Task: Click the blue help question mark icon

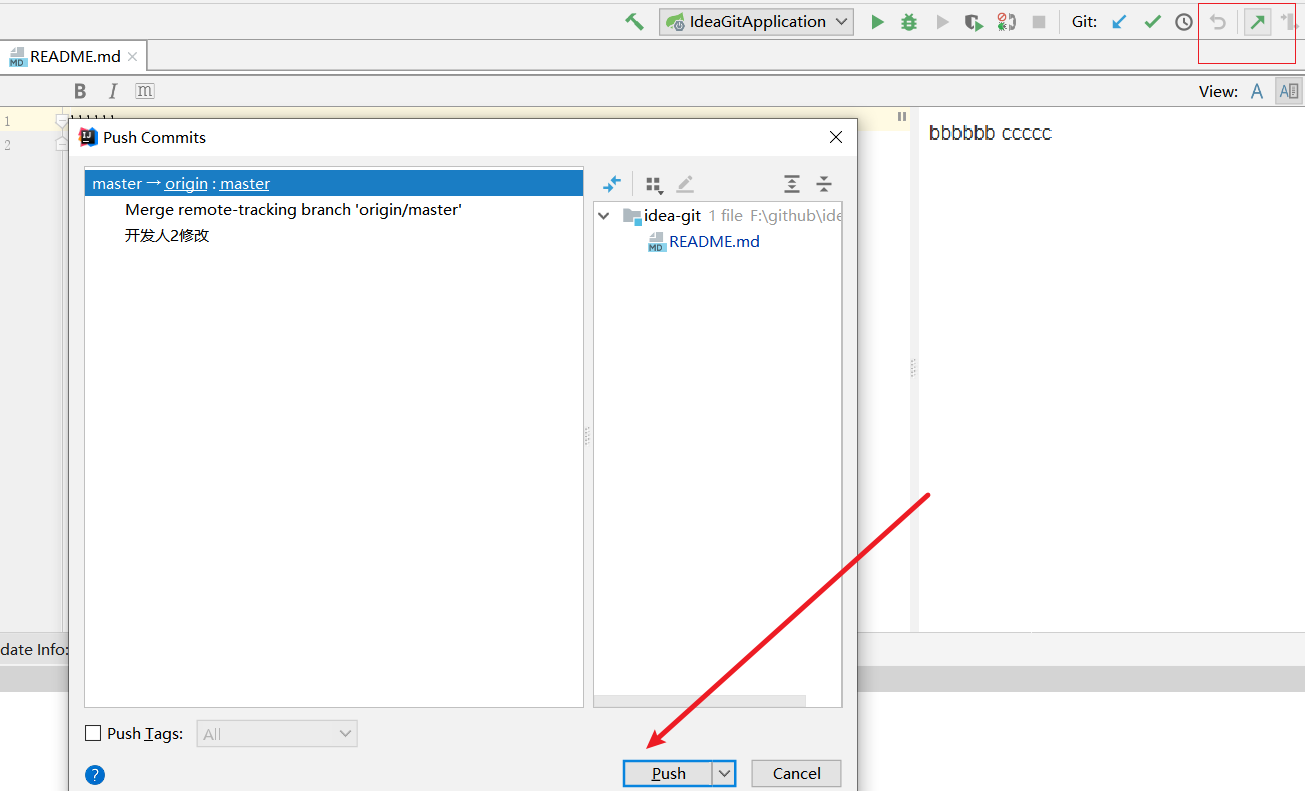Action: [95, 775]
